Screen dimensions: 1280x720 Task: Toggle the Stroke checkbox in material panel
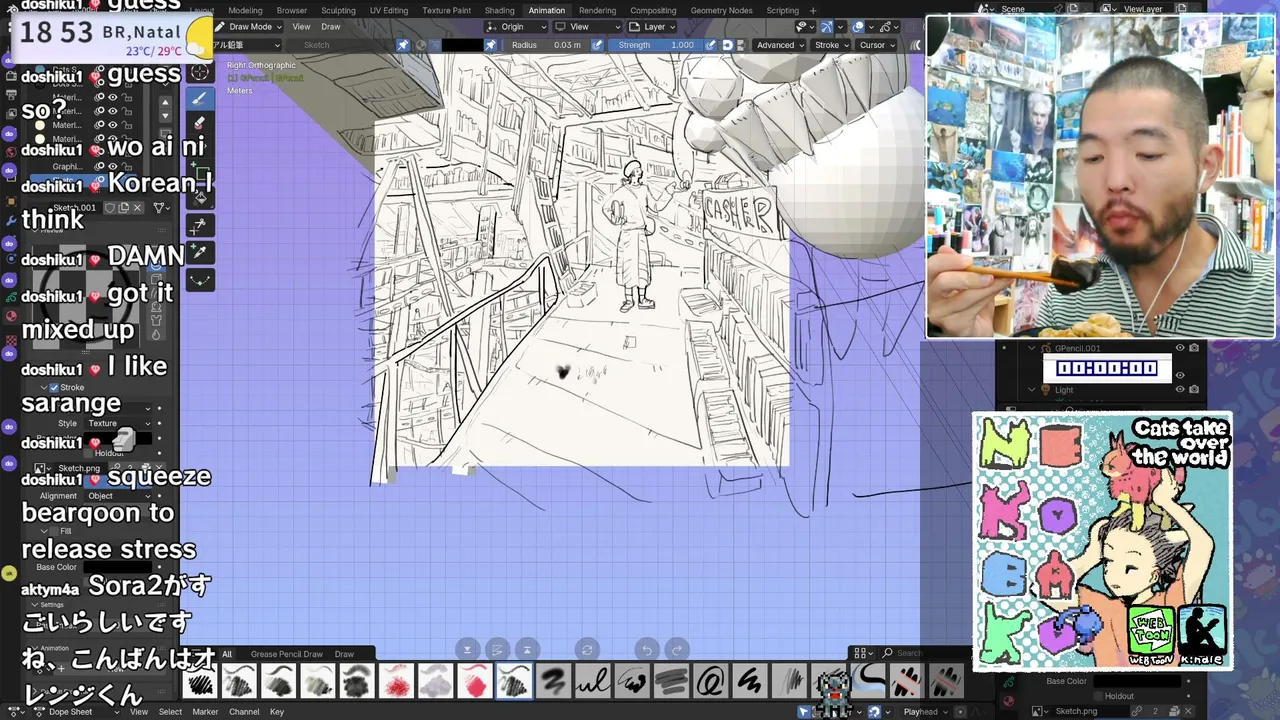coord(54,388)
